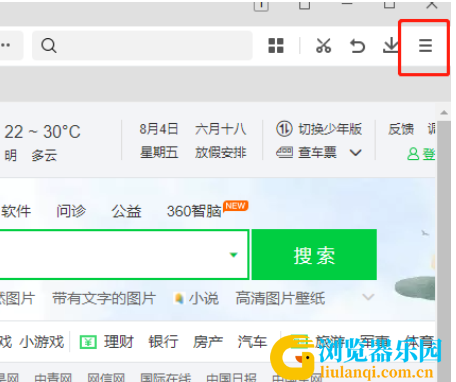
Task: Click the green 搜索 button
Action: (x=314, y=255)
